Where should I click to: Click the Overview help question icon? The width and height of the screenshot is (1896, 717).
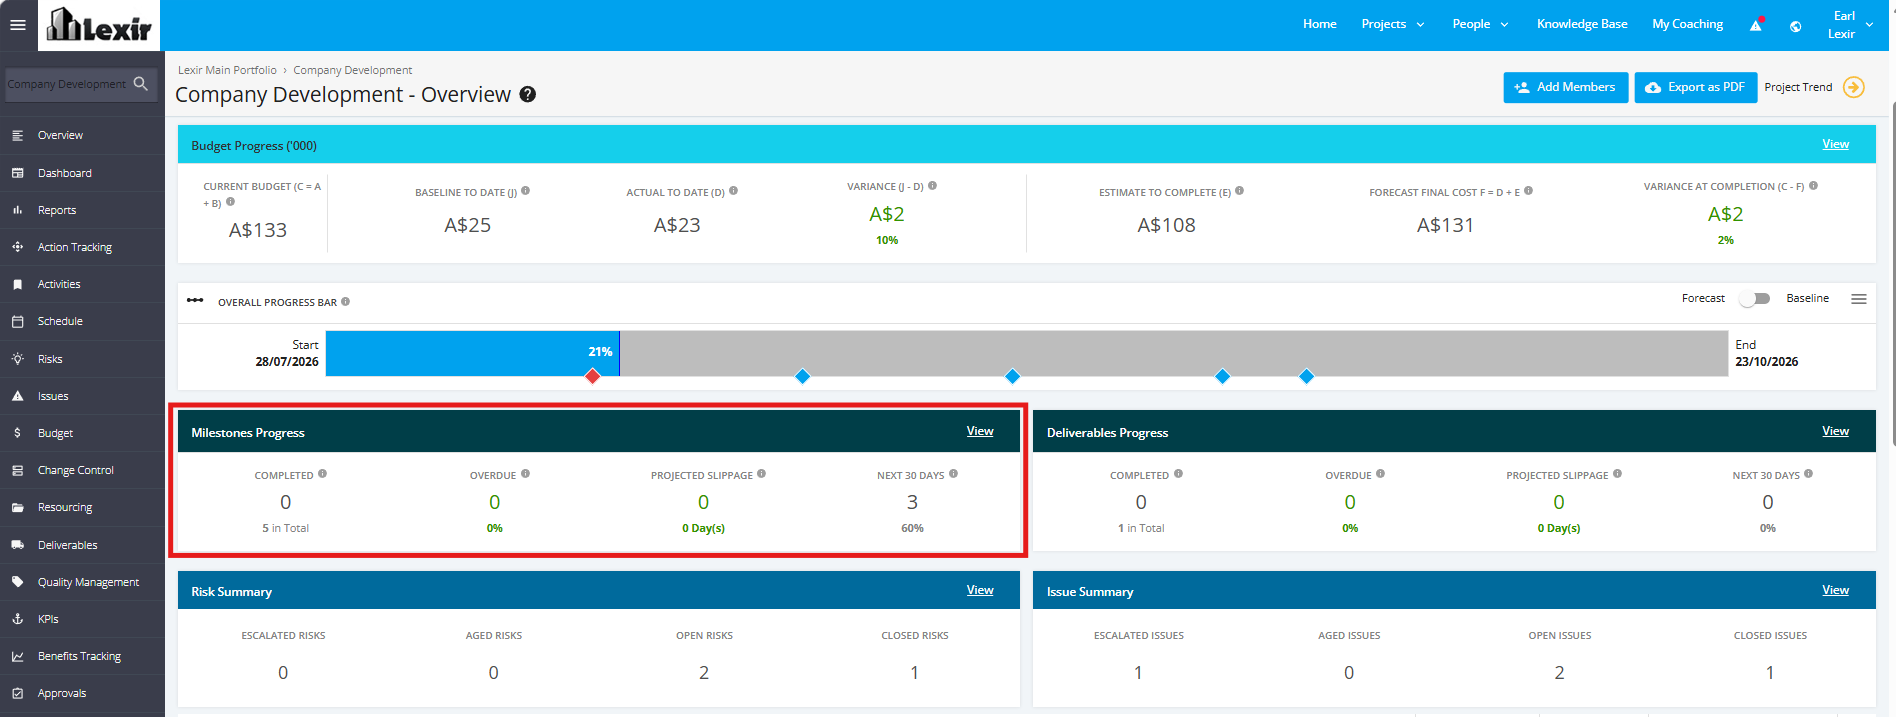pos(528,94)
